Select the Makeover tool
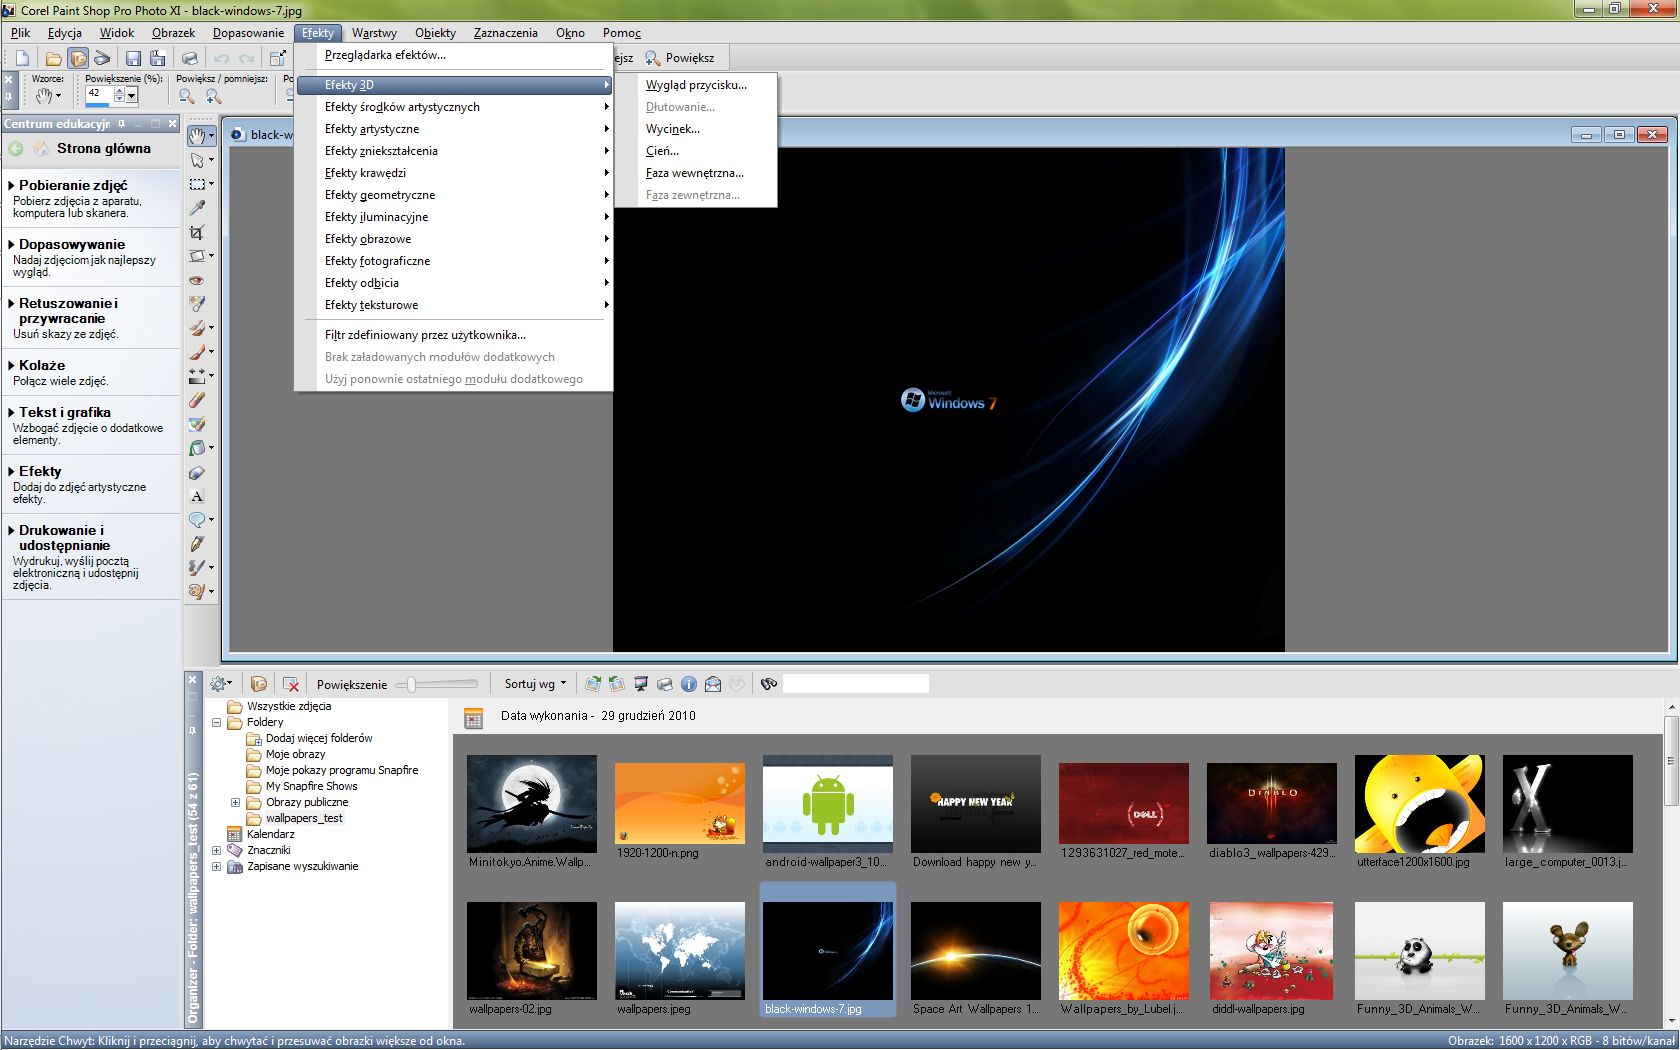Viewport: 1680px width, 1050px height. (x=198, y=303)
